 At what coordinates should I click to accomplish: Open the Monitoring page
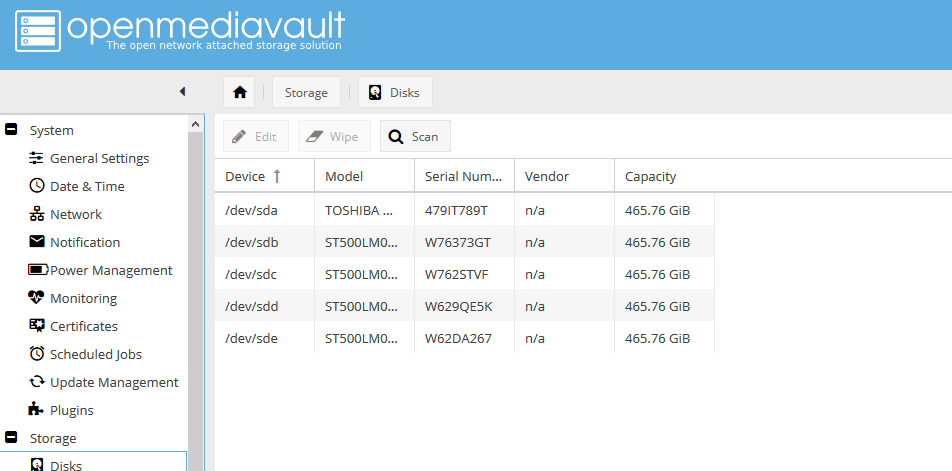pyautogui.click(x=83, y=298)
